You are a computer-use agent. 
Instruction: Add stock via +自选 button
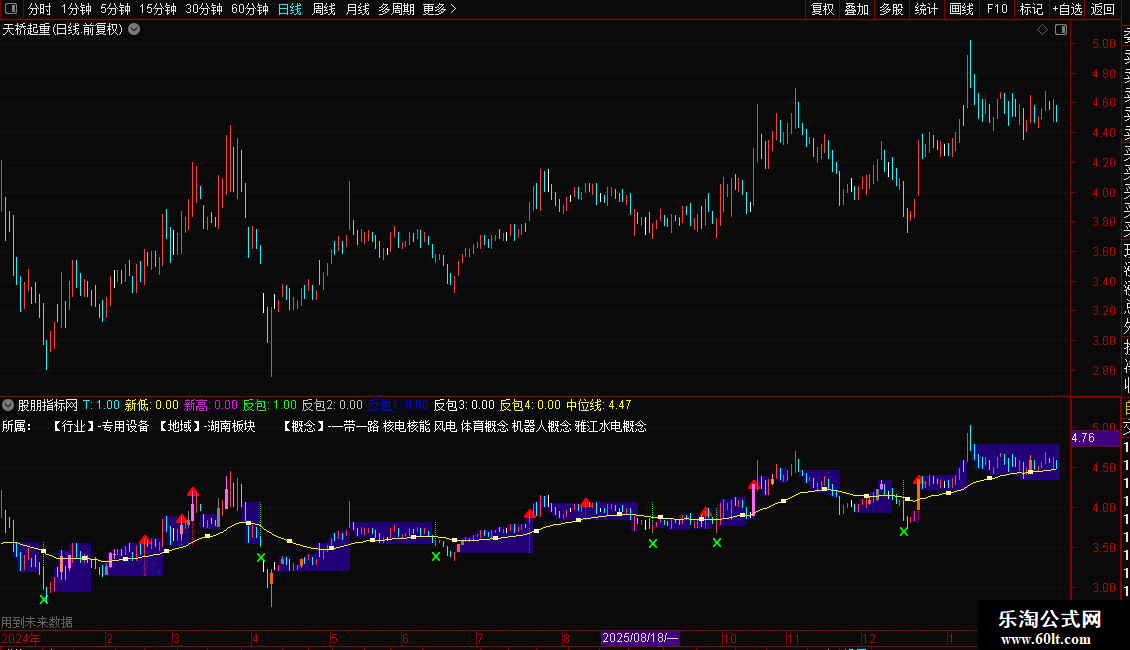tap(1067, 9)
